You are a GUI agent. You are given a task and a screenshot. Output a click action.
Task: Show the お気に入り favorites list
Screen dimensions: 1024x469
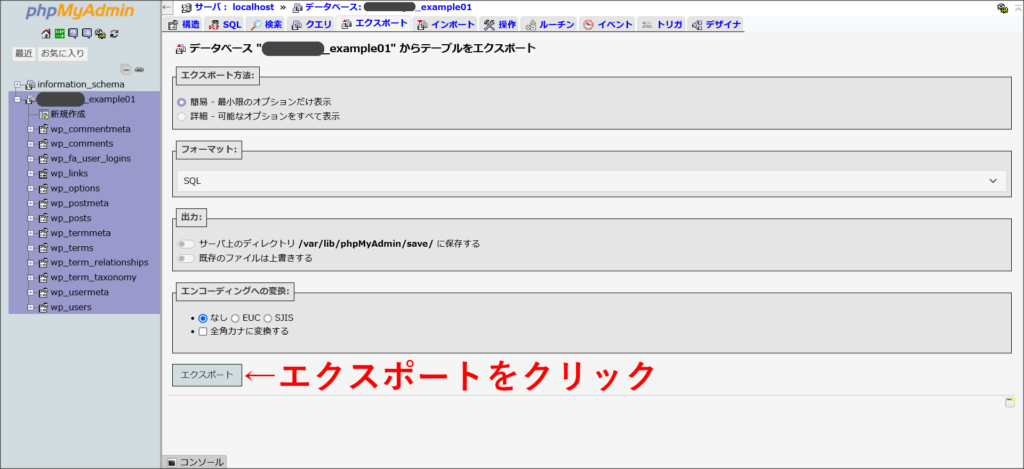[63, 54]
